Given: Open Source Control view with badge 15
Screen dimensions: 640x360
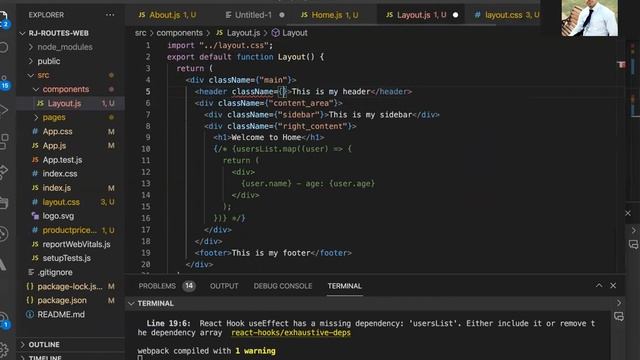Looking at the screenshot, I should click(4, 81).
